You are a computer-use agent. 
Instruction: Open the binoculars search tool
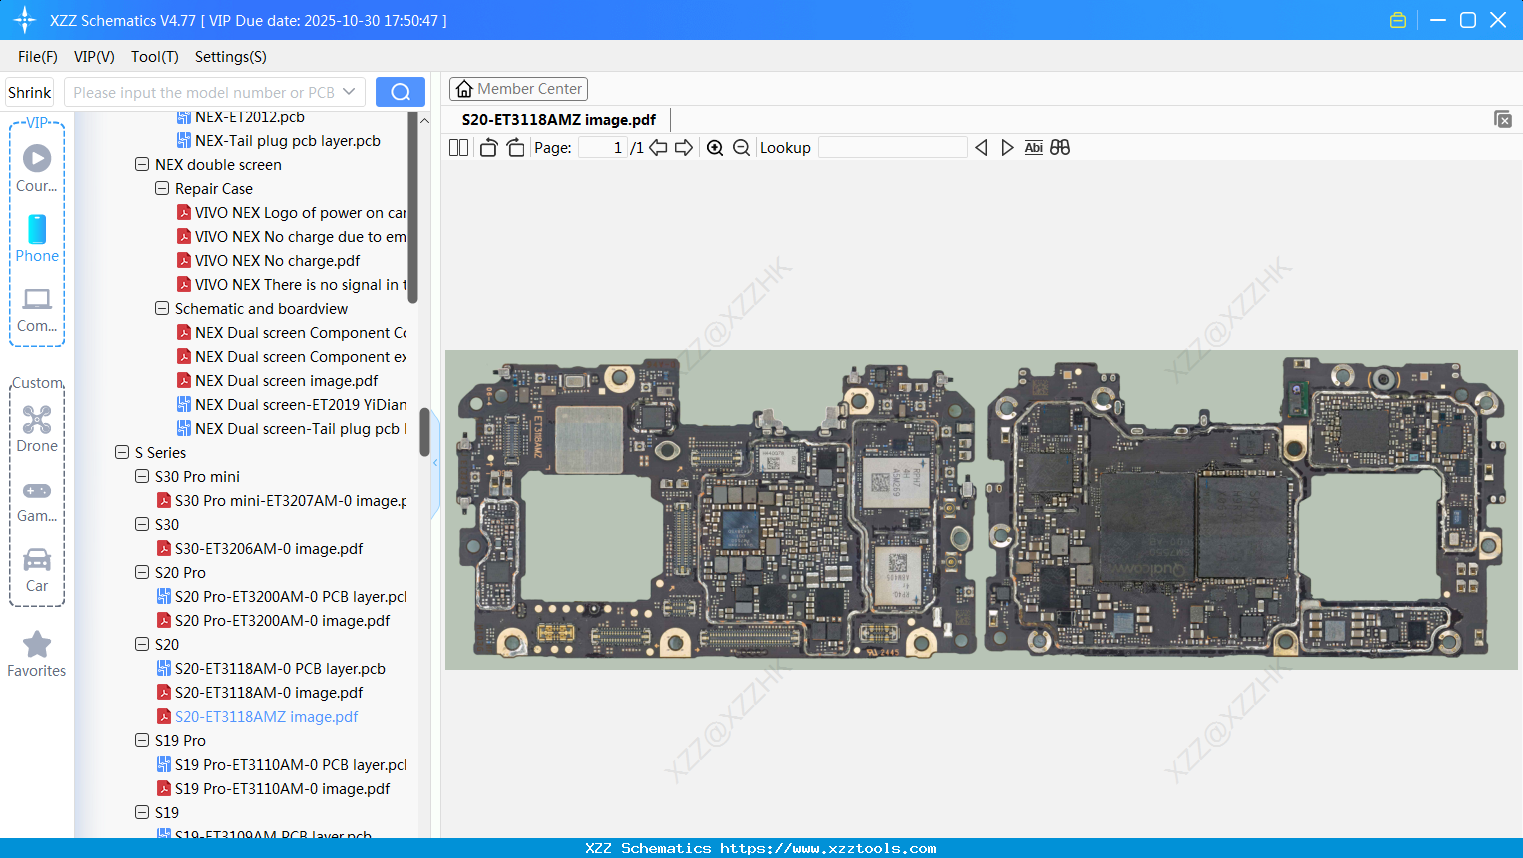[x=1059, y=147]
